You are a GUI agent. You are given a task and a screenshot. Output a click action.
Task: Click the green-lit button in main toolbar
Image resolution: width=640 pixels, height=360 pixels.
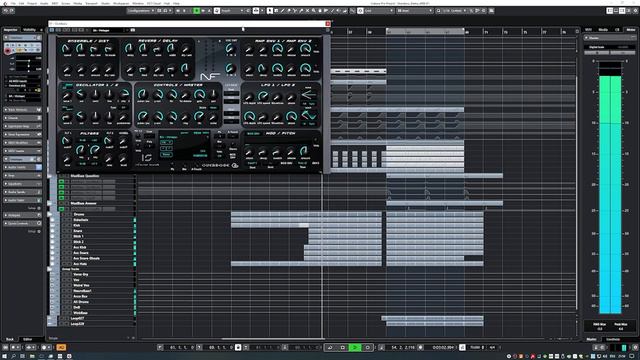point(197,11)
